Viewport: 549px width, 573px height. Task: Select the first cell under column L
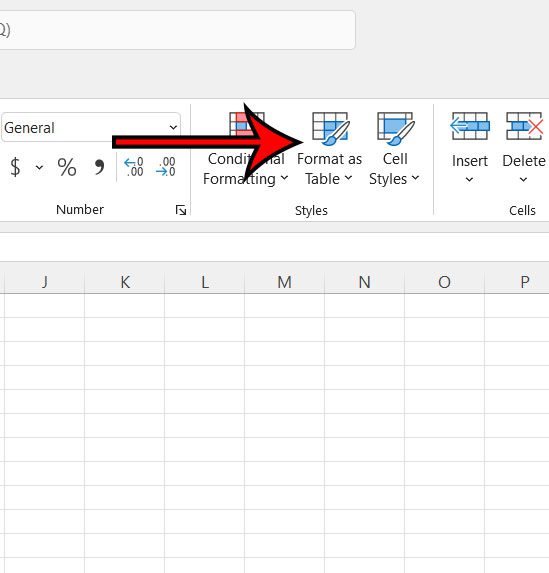205,306
